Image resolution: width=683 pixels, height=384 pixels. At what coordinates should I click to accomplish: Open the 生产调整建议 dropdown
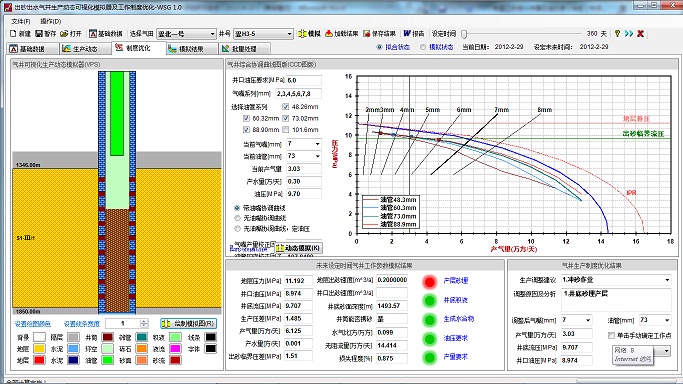pos(615,280)
